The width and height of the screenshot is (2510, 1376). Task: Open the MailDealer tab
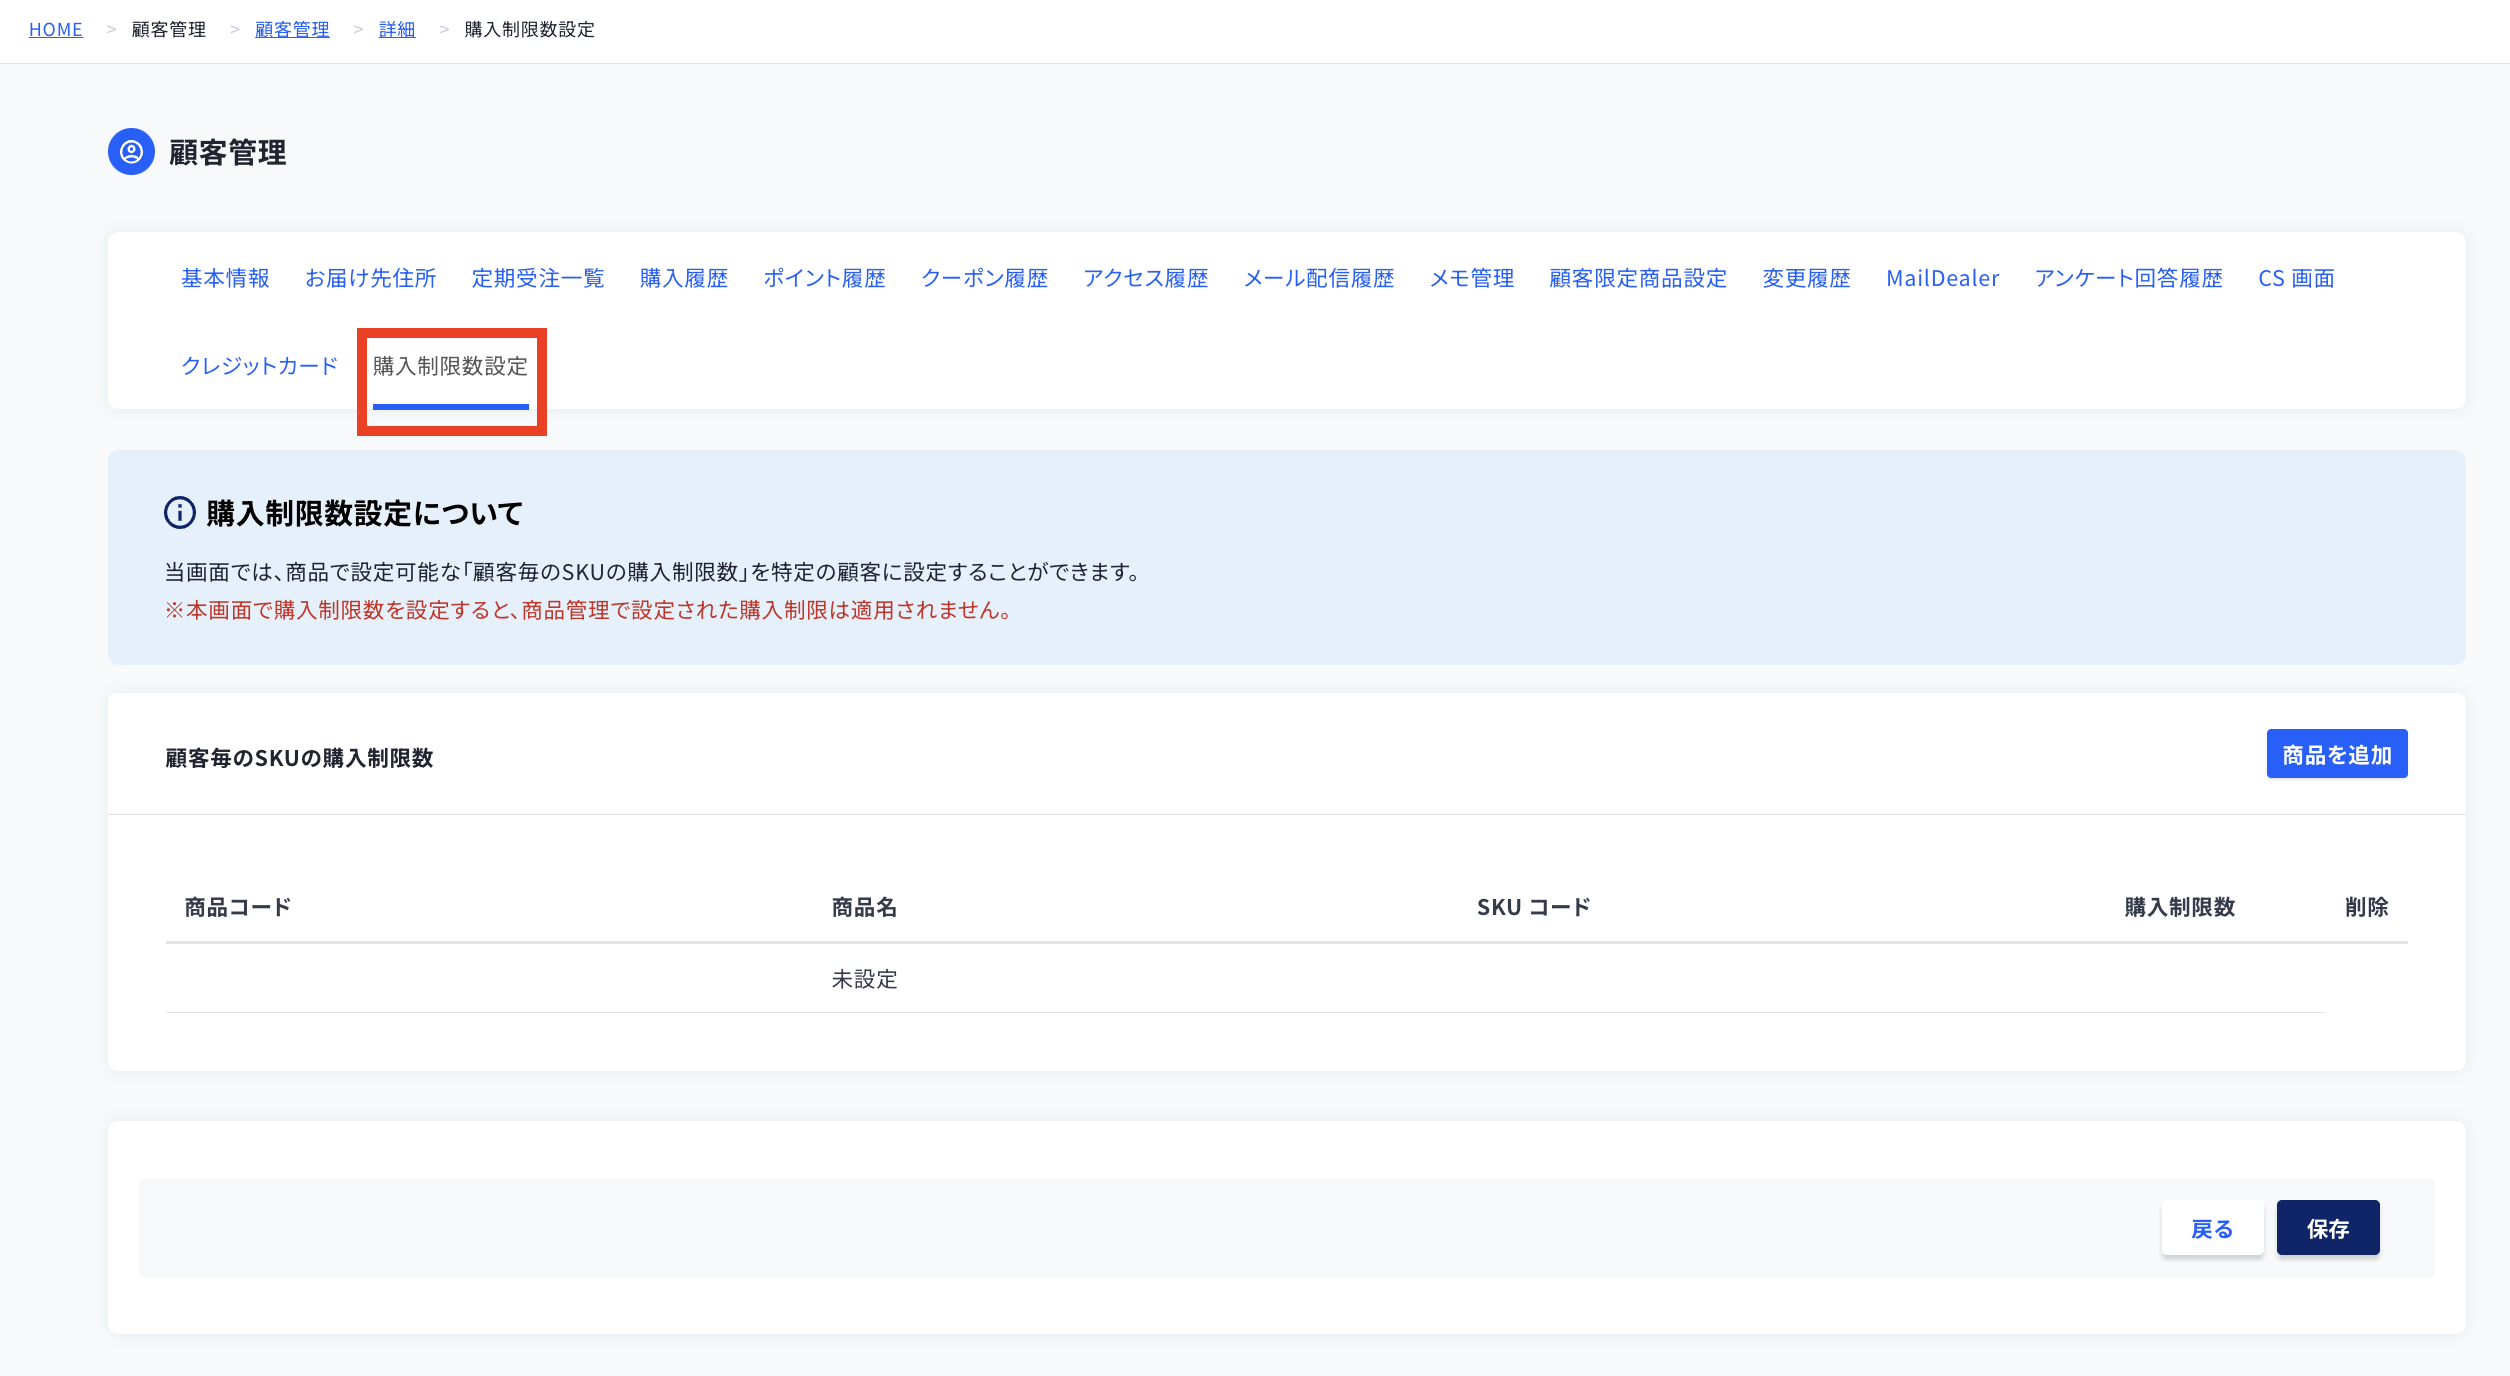pyautogui.click(x=1943, y=278)
